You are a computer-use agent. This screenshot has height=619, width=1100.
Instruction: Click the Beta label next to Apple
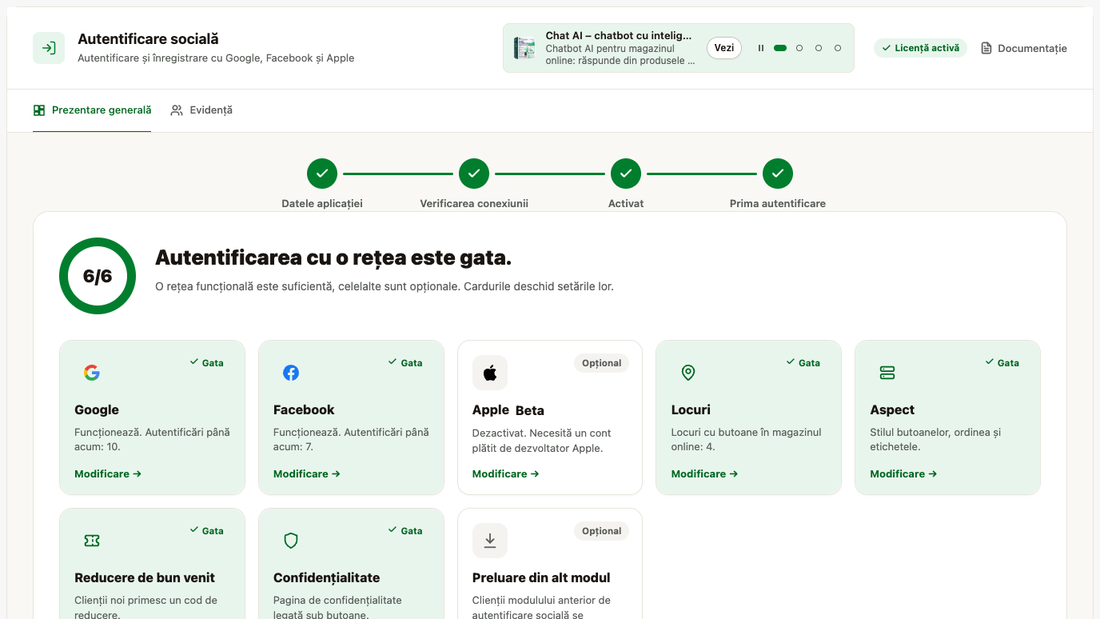click(x=530, y=411)
